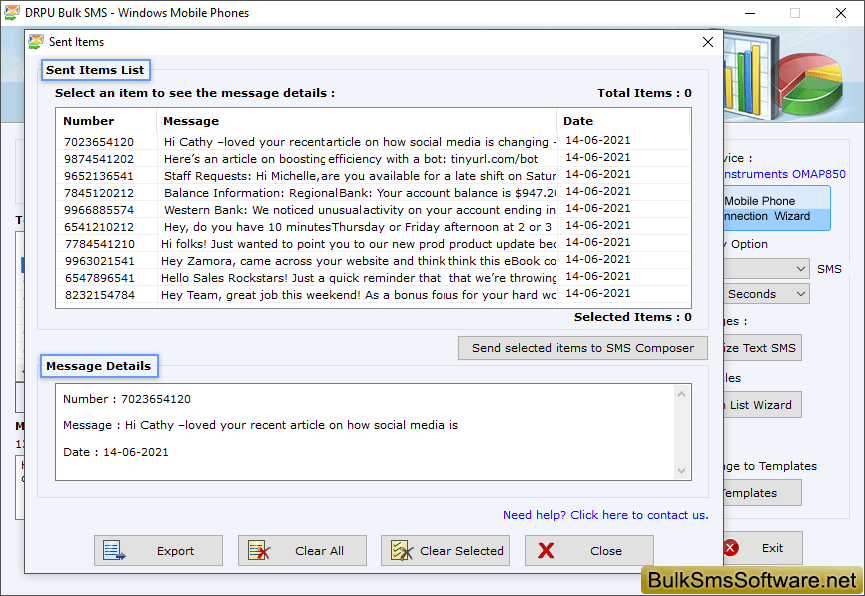Click the red X Close icon
The image size is (865, 596).
click(x=546, y=550)
